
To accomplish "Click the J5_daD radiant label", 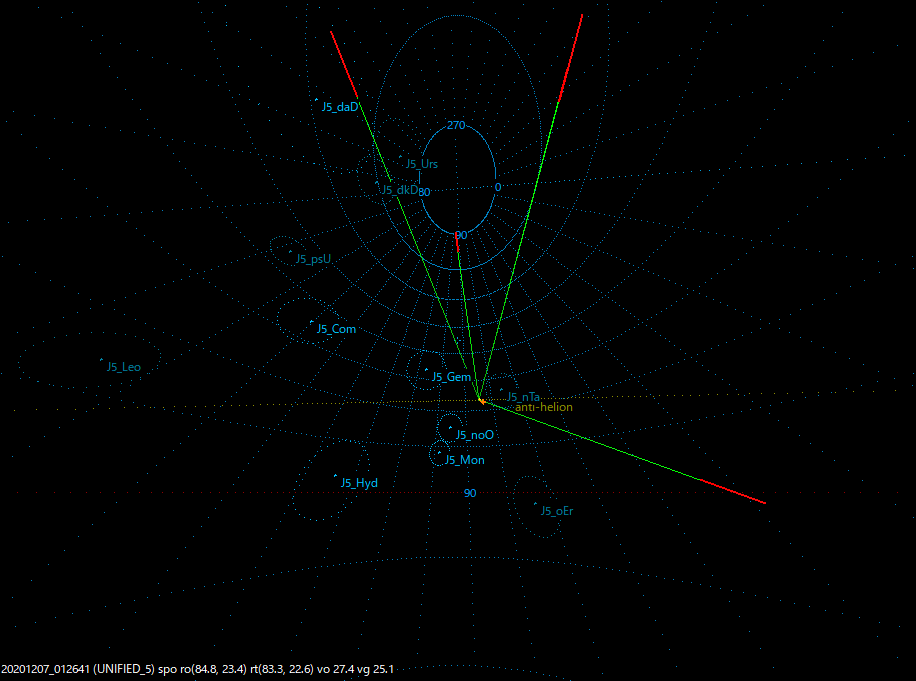I will point(339,107).
